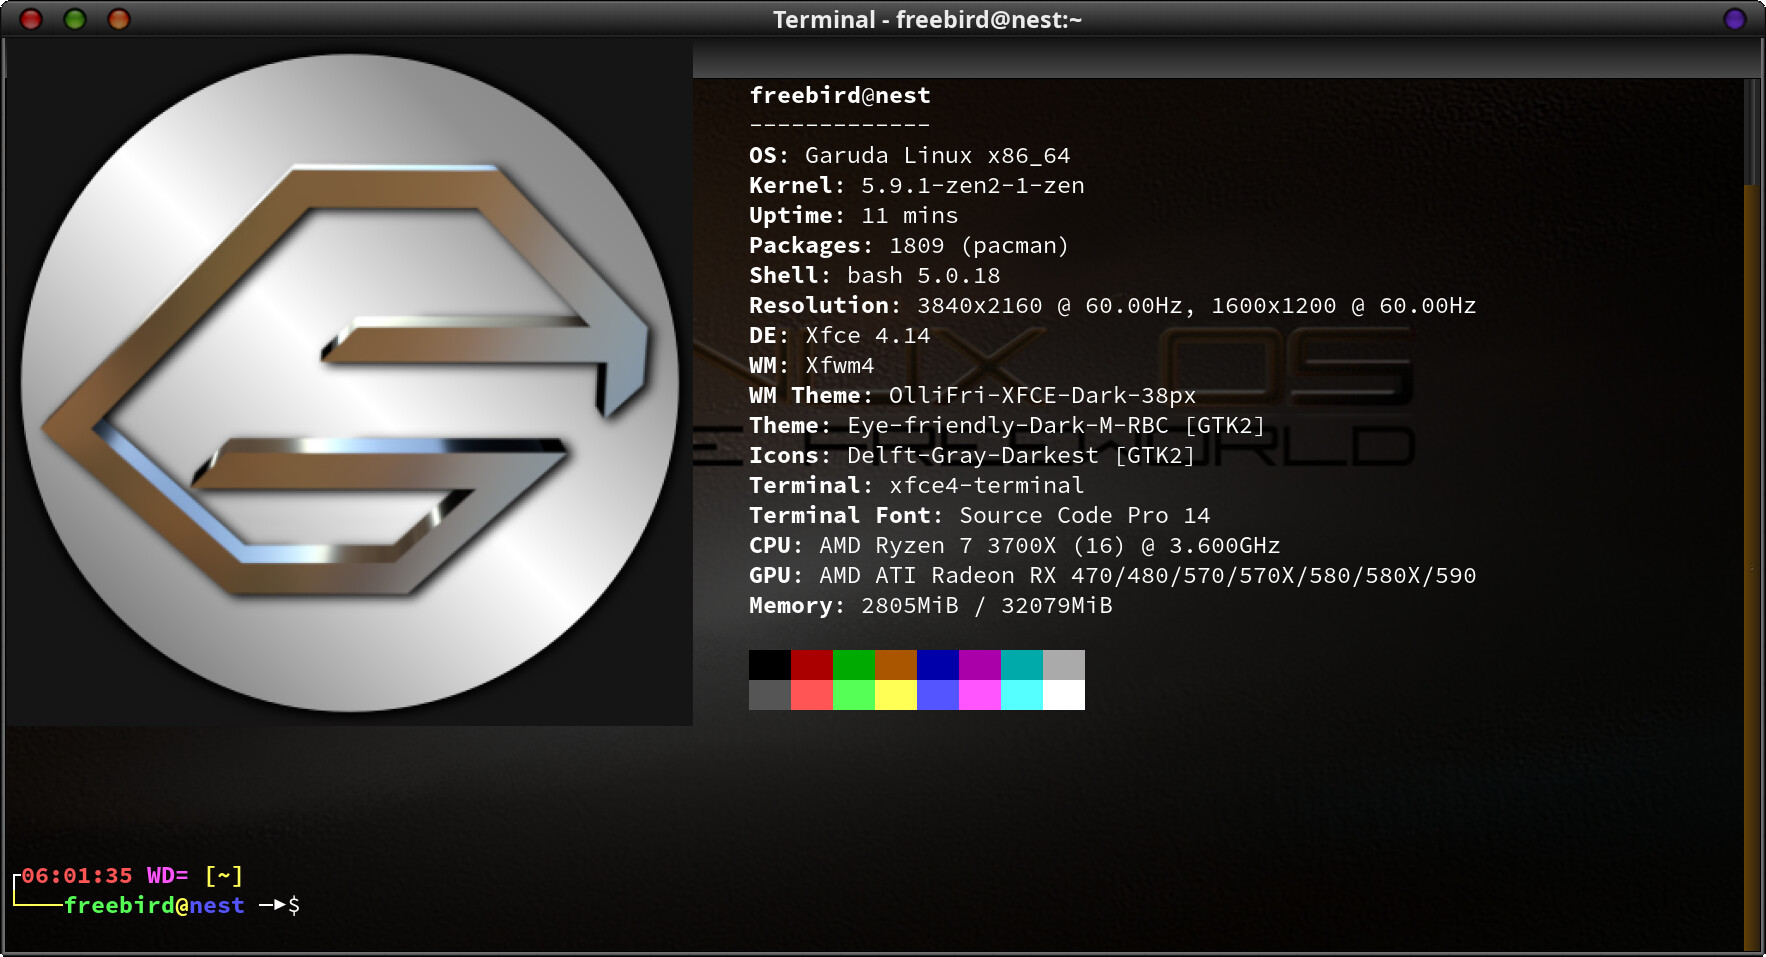Image resolution: width=1766 pixels, height=957 pixels.
Task: Click the yellow color block
Action: [896, 695]
